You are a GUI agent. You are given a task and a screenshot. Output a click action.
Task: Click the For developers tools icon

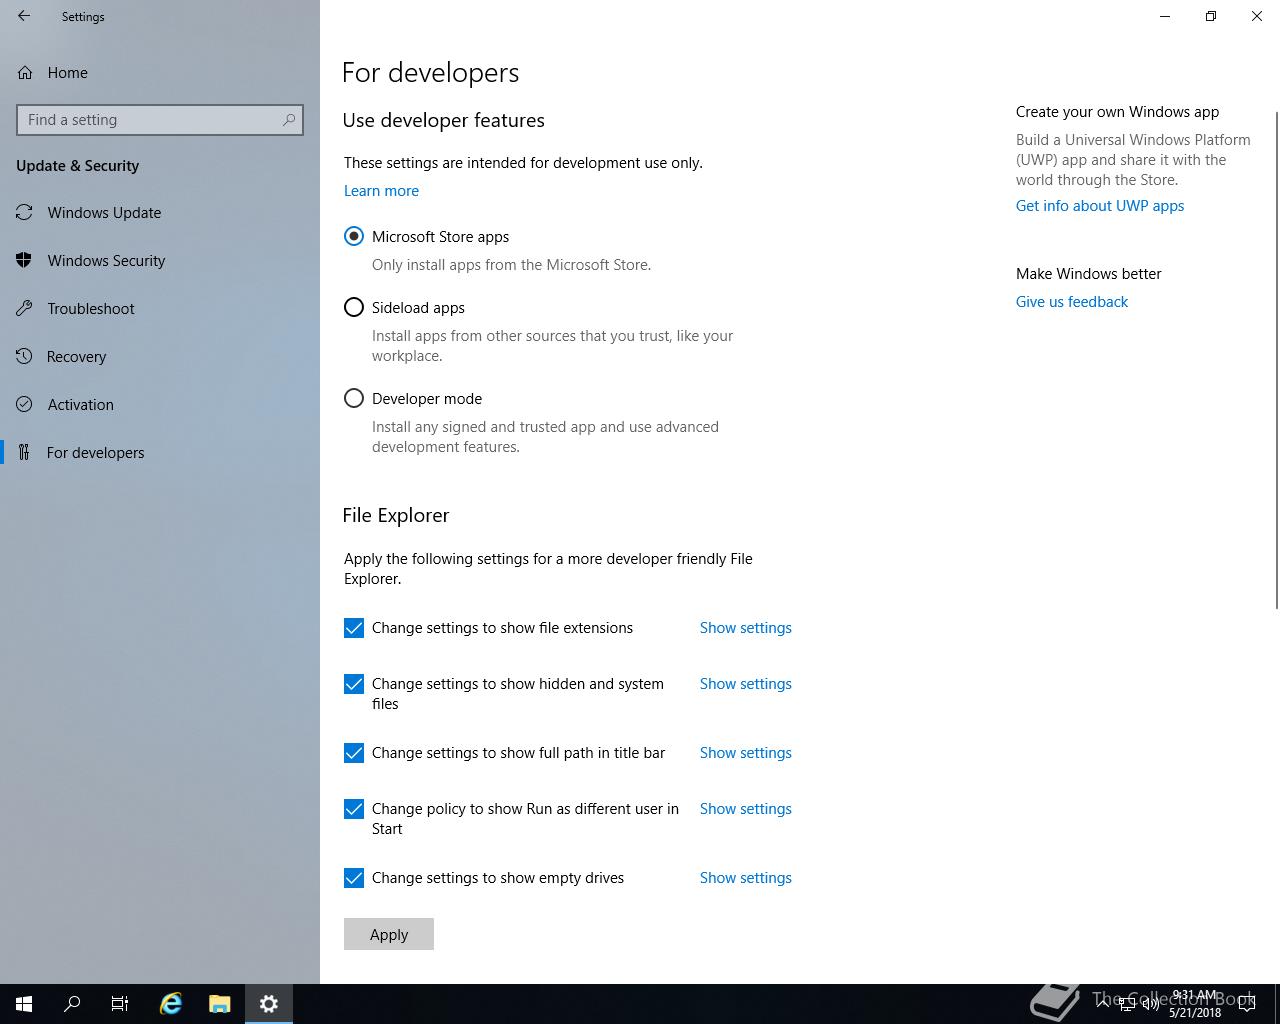pos(25,453)
